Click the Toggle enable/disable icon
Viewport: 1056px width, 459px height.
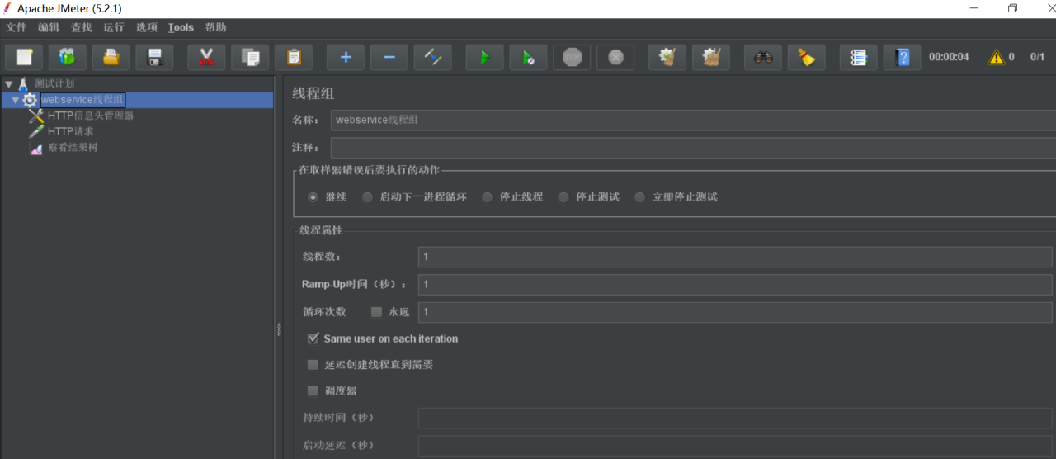tap(432, 57)
